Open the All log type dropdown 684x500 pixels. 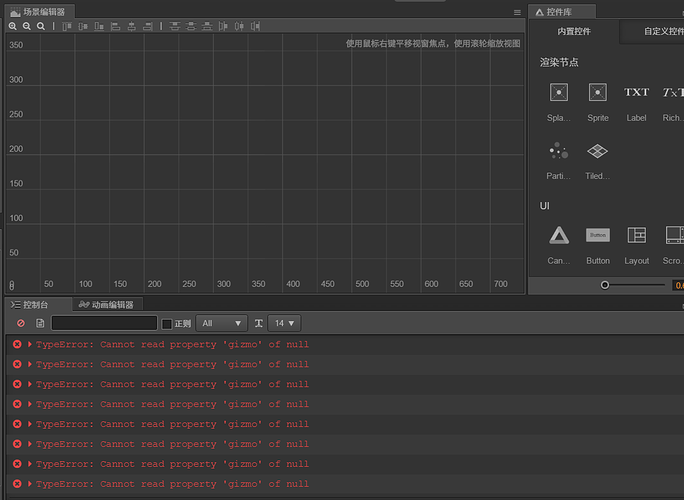coord(222,323)
